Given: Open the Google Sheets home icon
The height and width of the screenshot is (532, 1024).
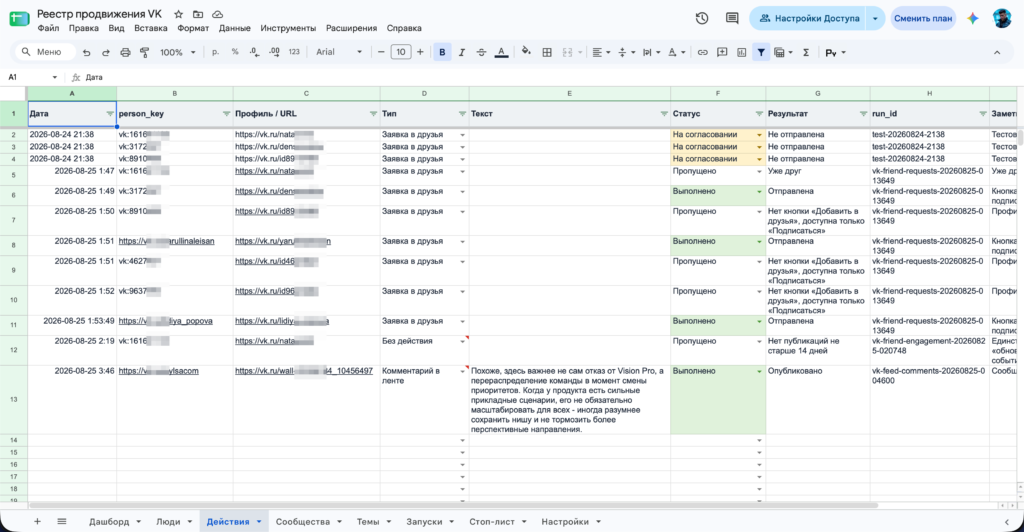Looking at the screenshot, I should tap(19, 18).
